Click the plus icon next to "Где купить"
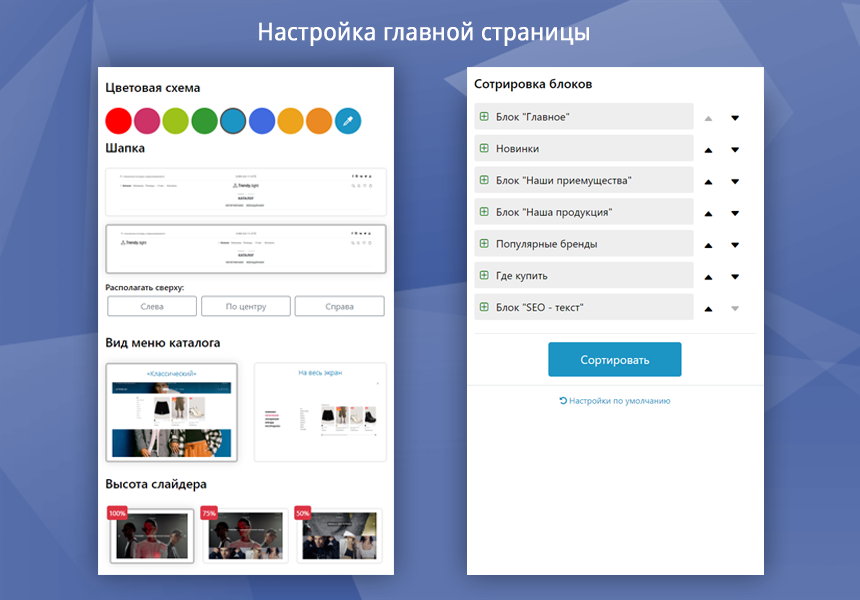 pyautogui.click(x=483, y=275)
